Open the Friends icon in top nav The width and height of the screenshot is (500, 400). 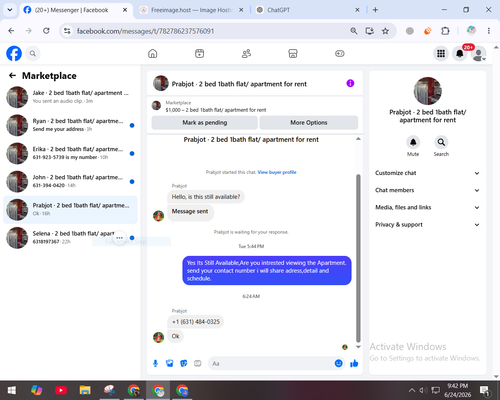pos(246,54)
